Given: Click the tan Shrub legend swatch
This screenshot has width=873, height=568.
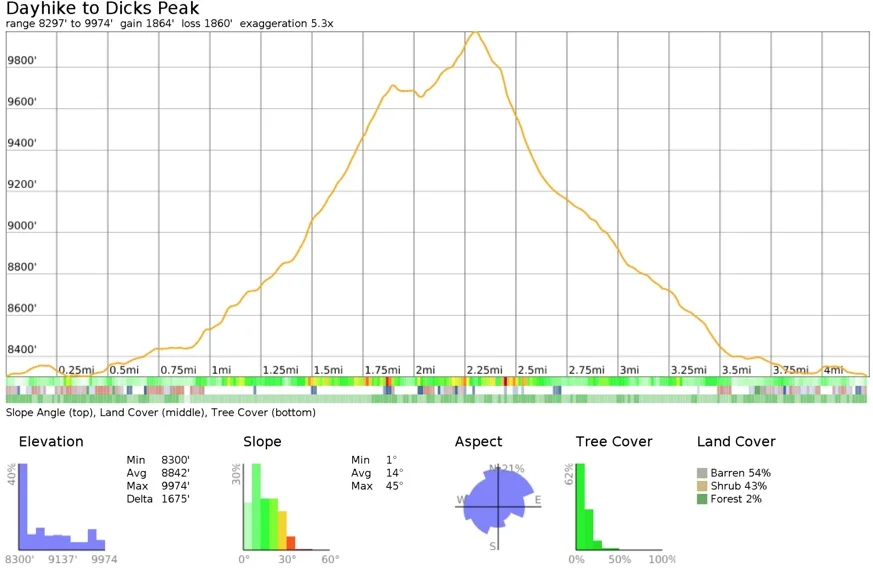Looking at the screenshot, I should 702,486.
